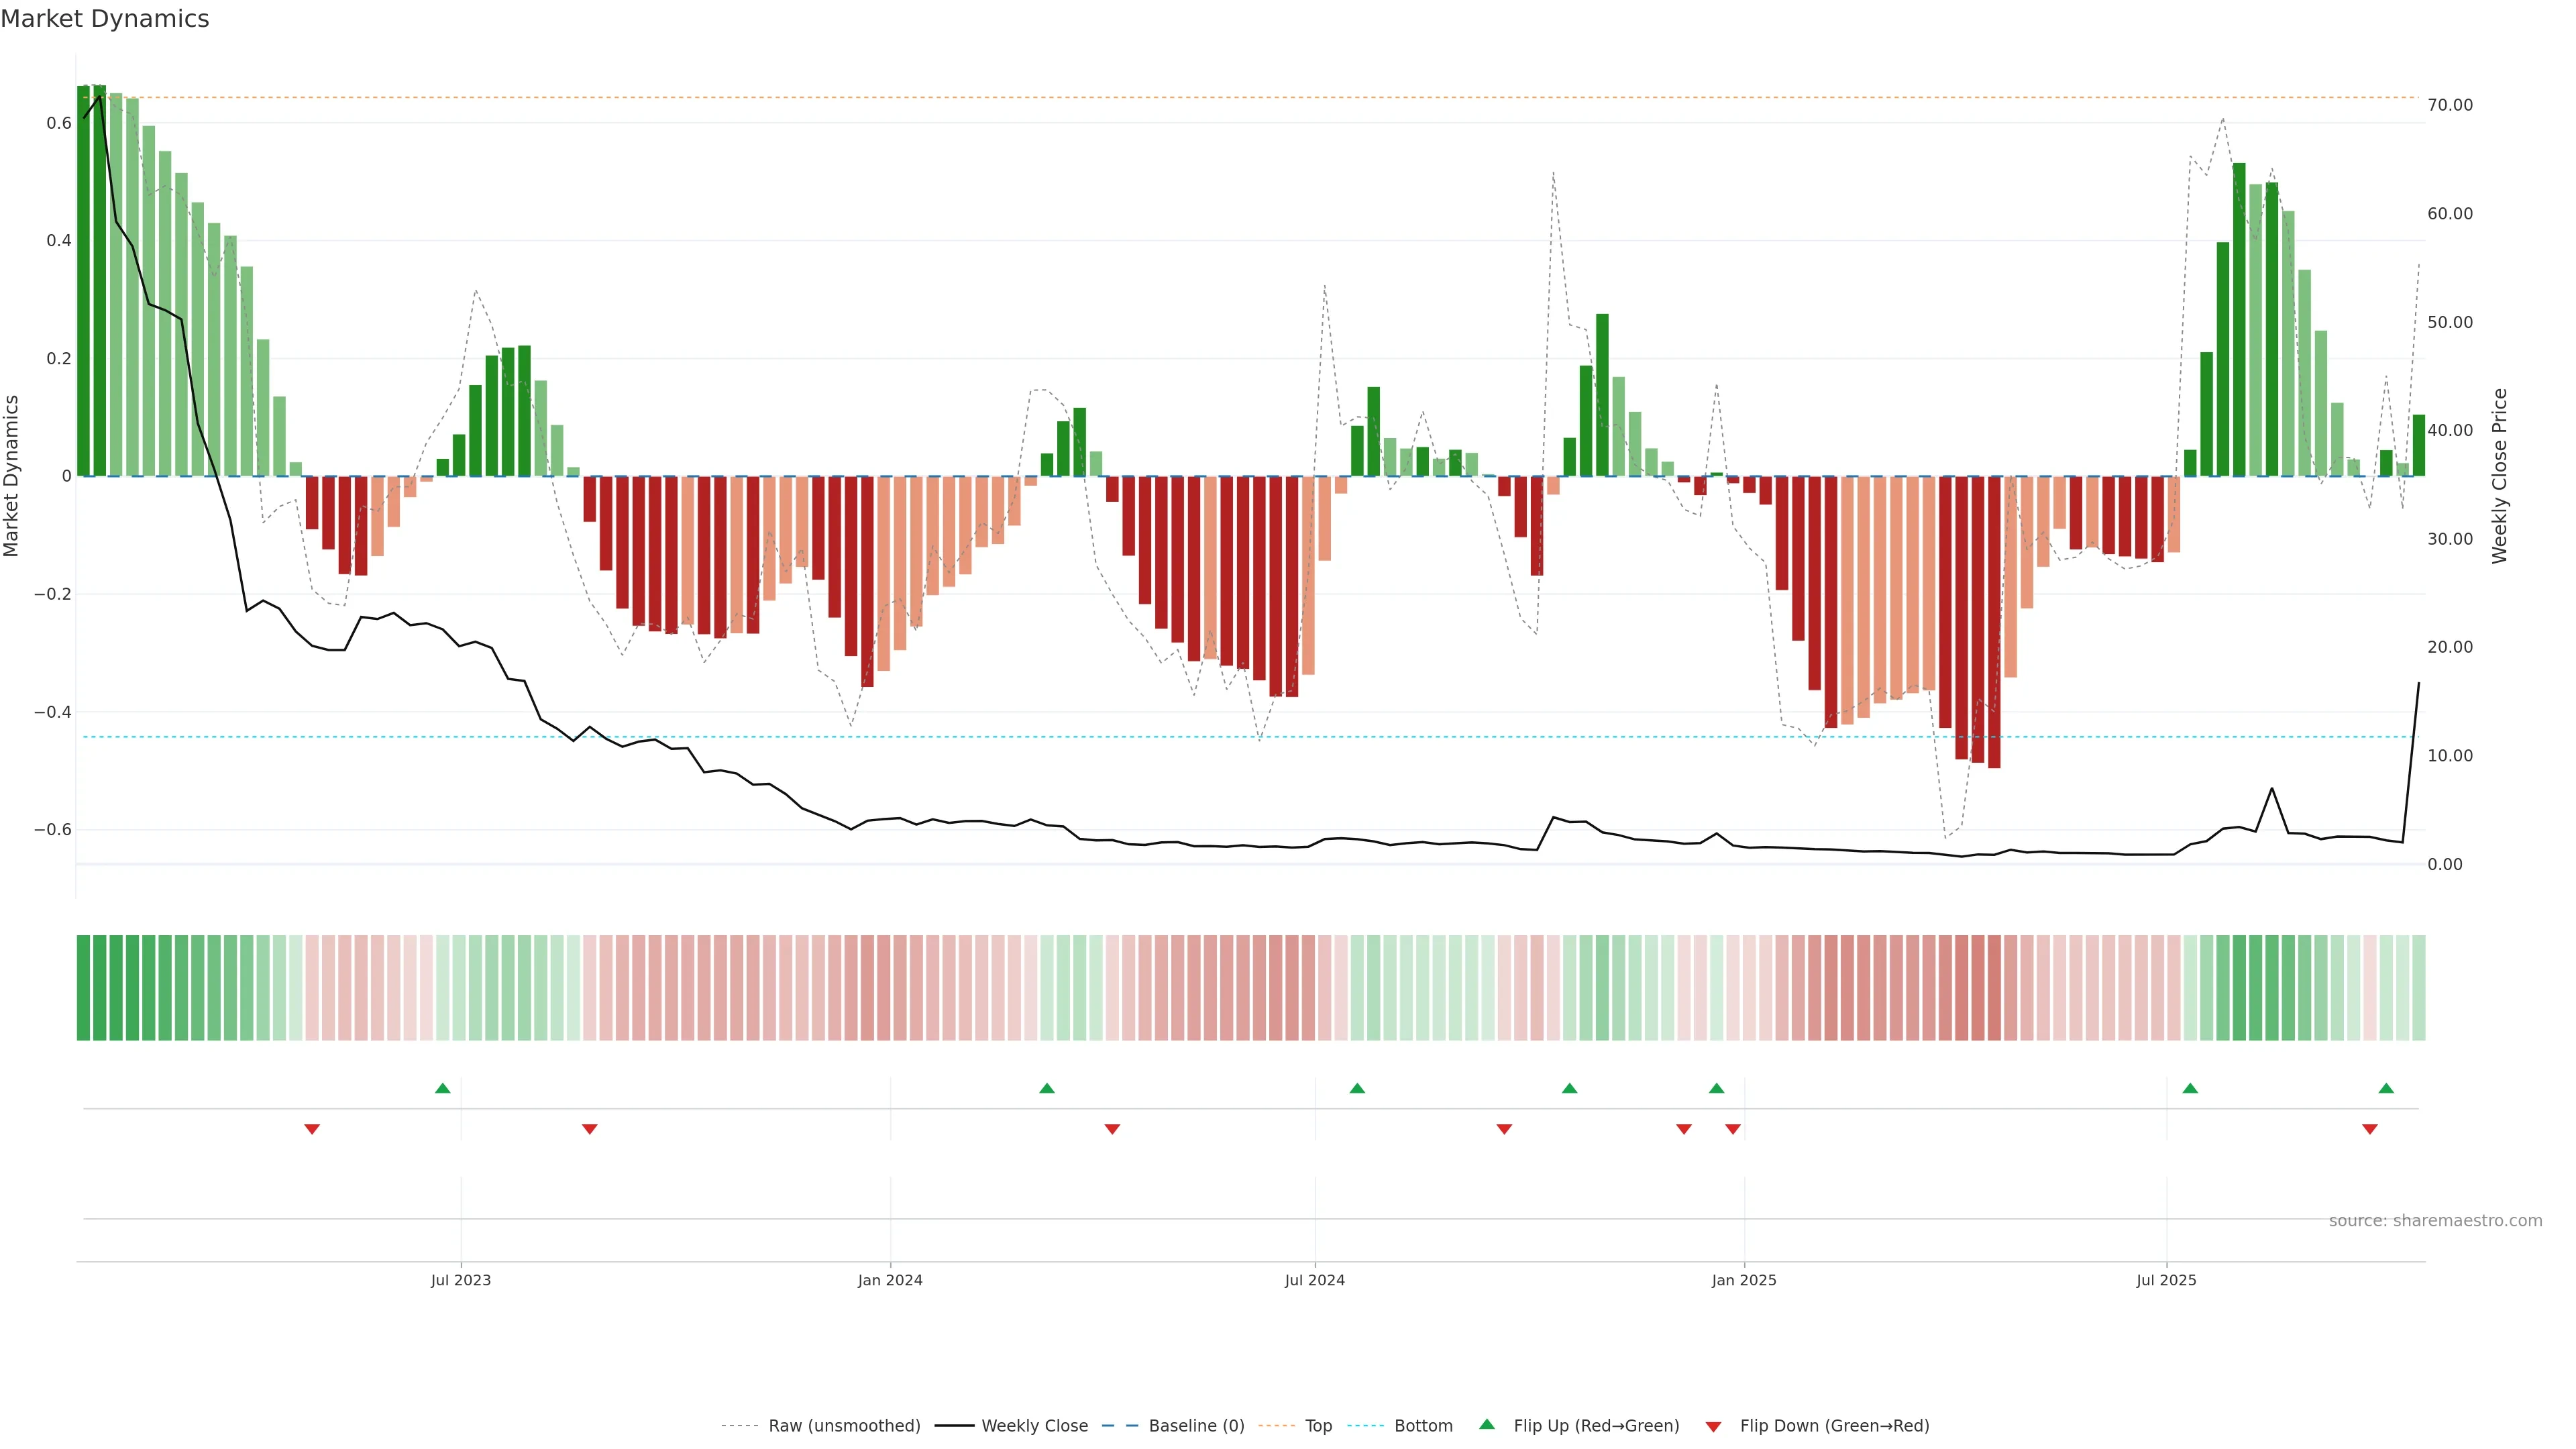Click the source: sharemaestro.com text

coord(2435,1220)
